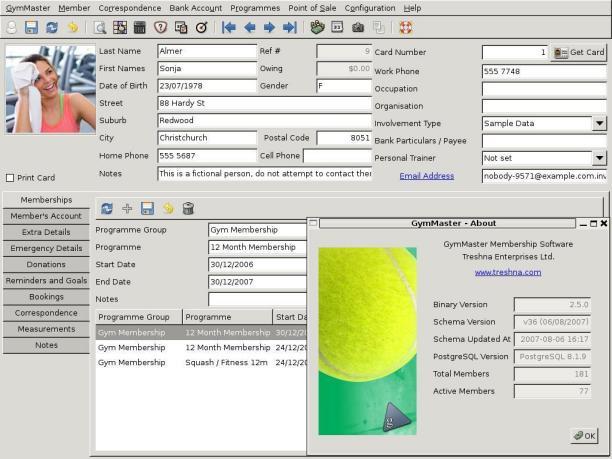Save member record with top toolbar floppy icon

tap(31, 27)
